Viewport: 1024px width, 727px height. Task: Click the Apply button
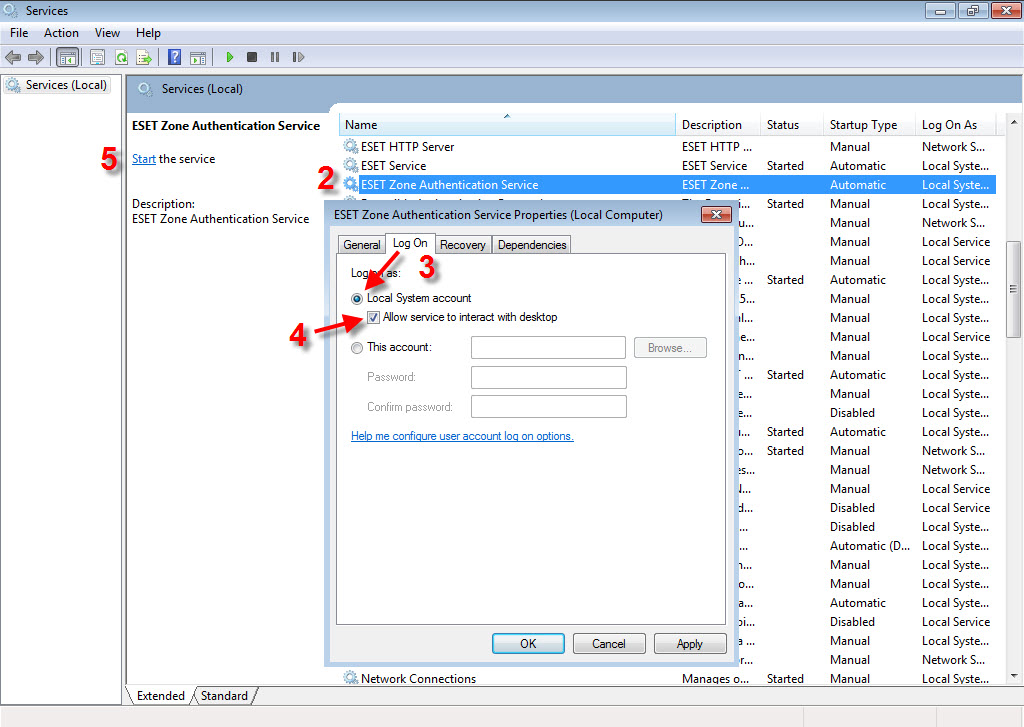(690, 643)
